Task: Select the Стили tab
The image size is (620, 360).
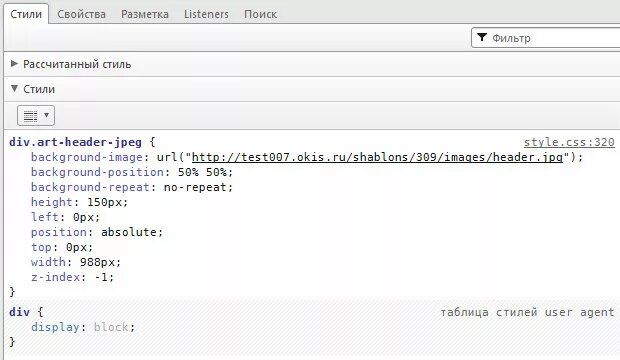Action: (x=26, y=14)
